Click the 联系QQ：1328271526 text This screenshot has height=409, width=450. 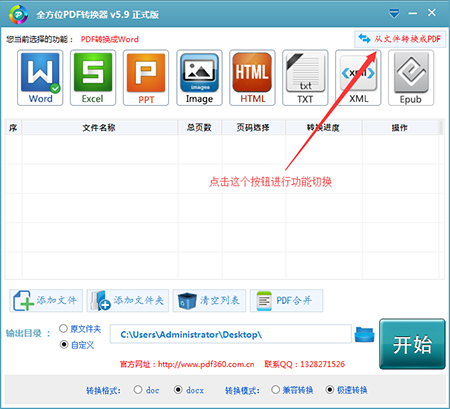coord(305,364)
